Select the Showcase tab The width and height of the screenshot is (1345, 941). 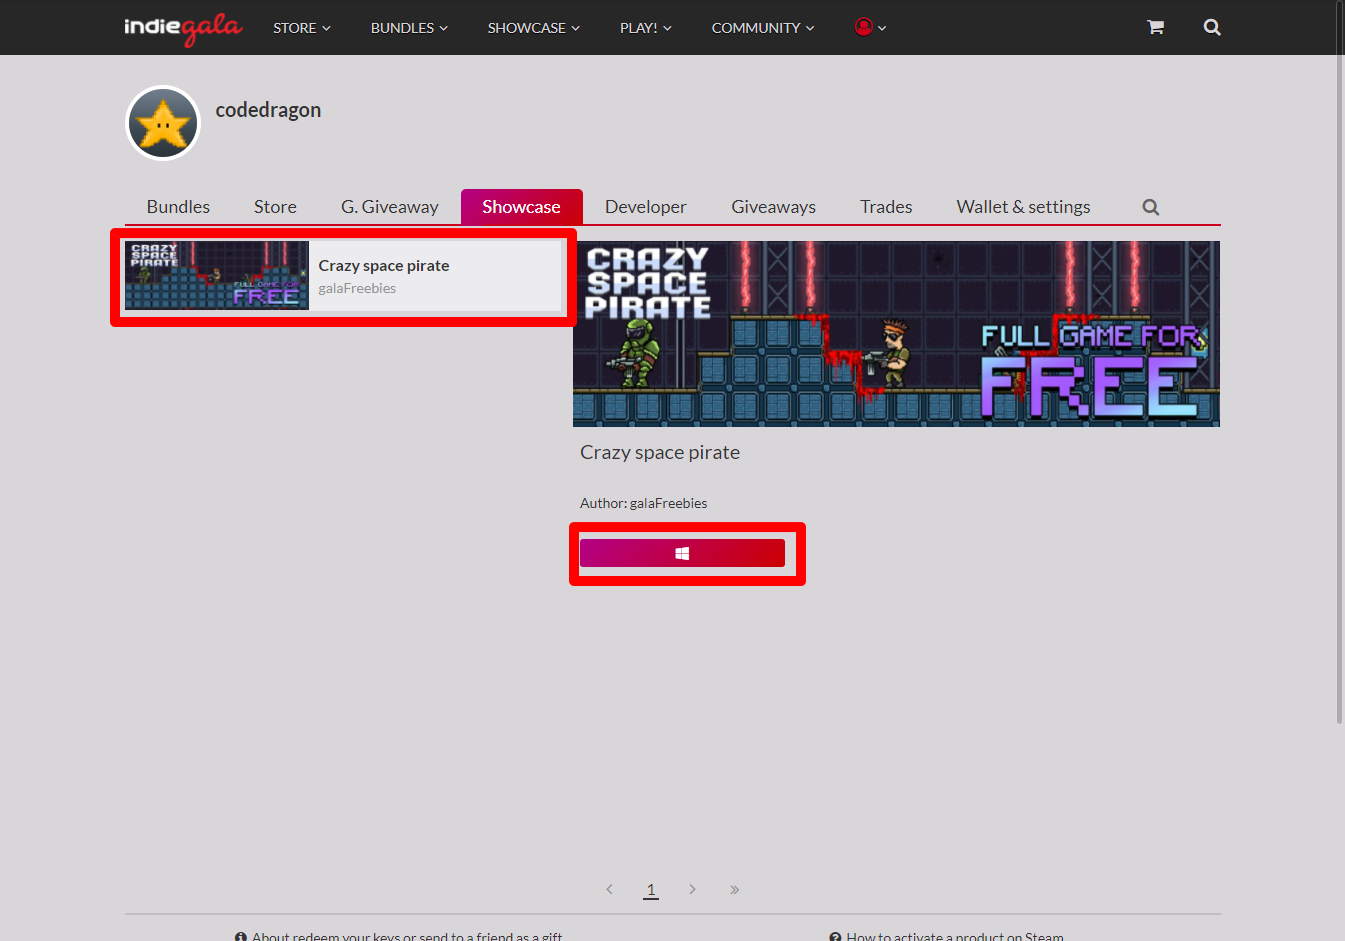pos(521,207)
